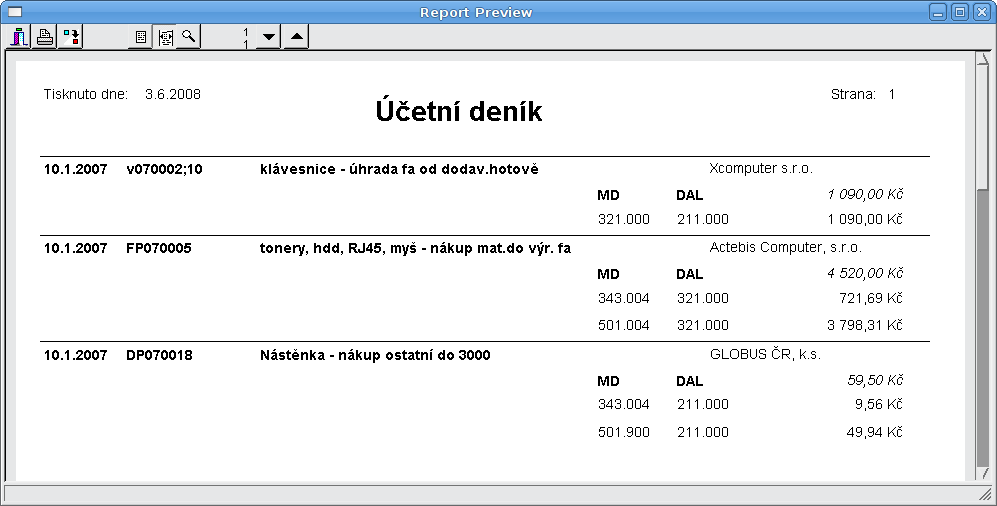Minimize the Report Preview window
This screenshot has height=506, width=997.
click(x=938, y=12)
